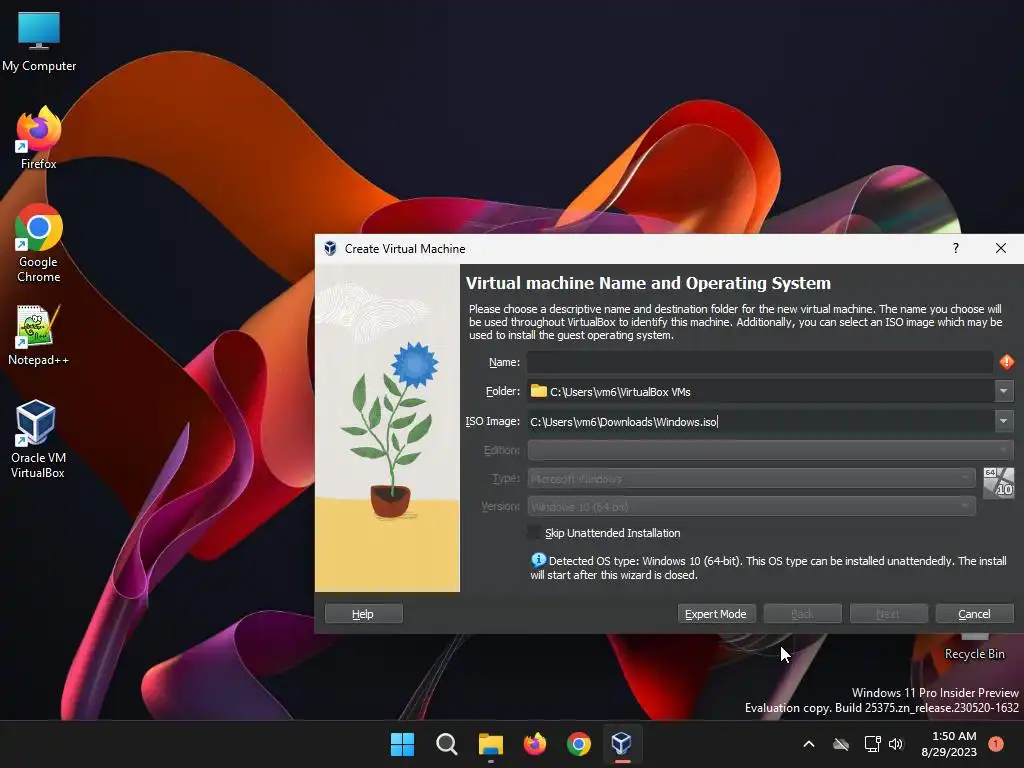Close the Create Virtual Machine dialog
1024x768 pixels.
[1000, 248]
